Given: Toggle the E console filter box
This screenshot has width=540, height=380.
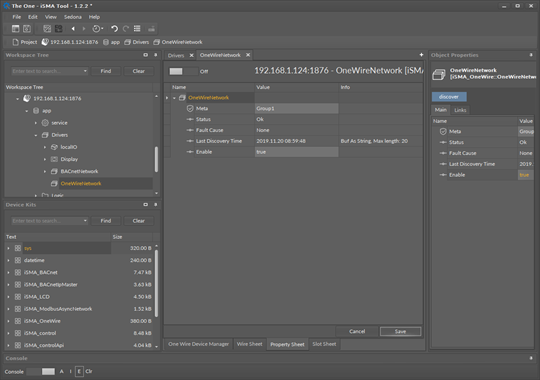Looking at the screenshot, I should click(x=79, y=371).
